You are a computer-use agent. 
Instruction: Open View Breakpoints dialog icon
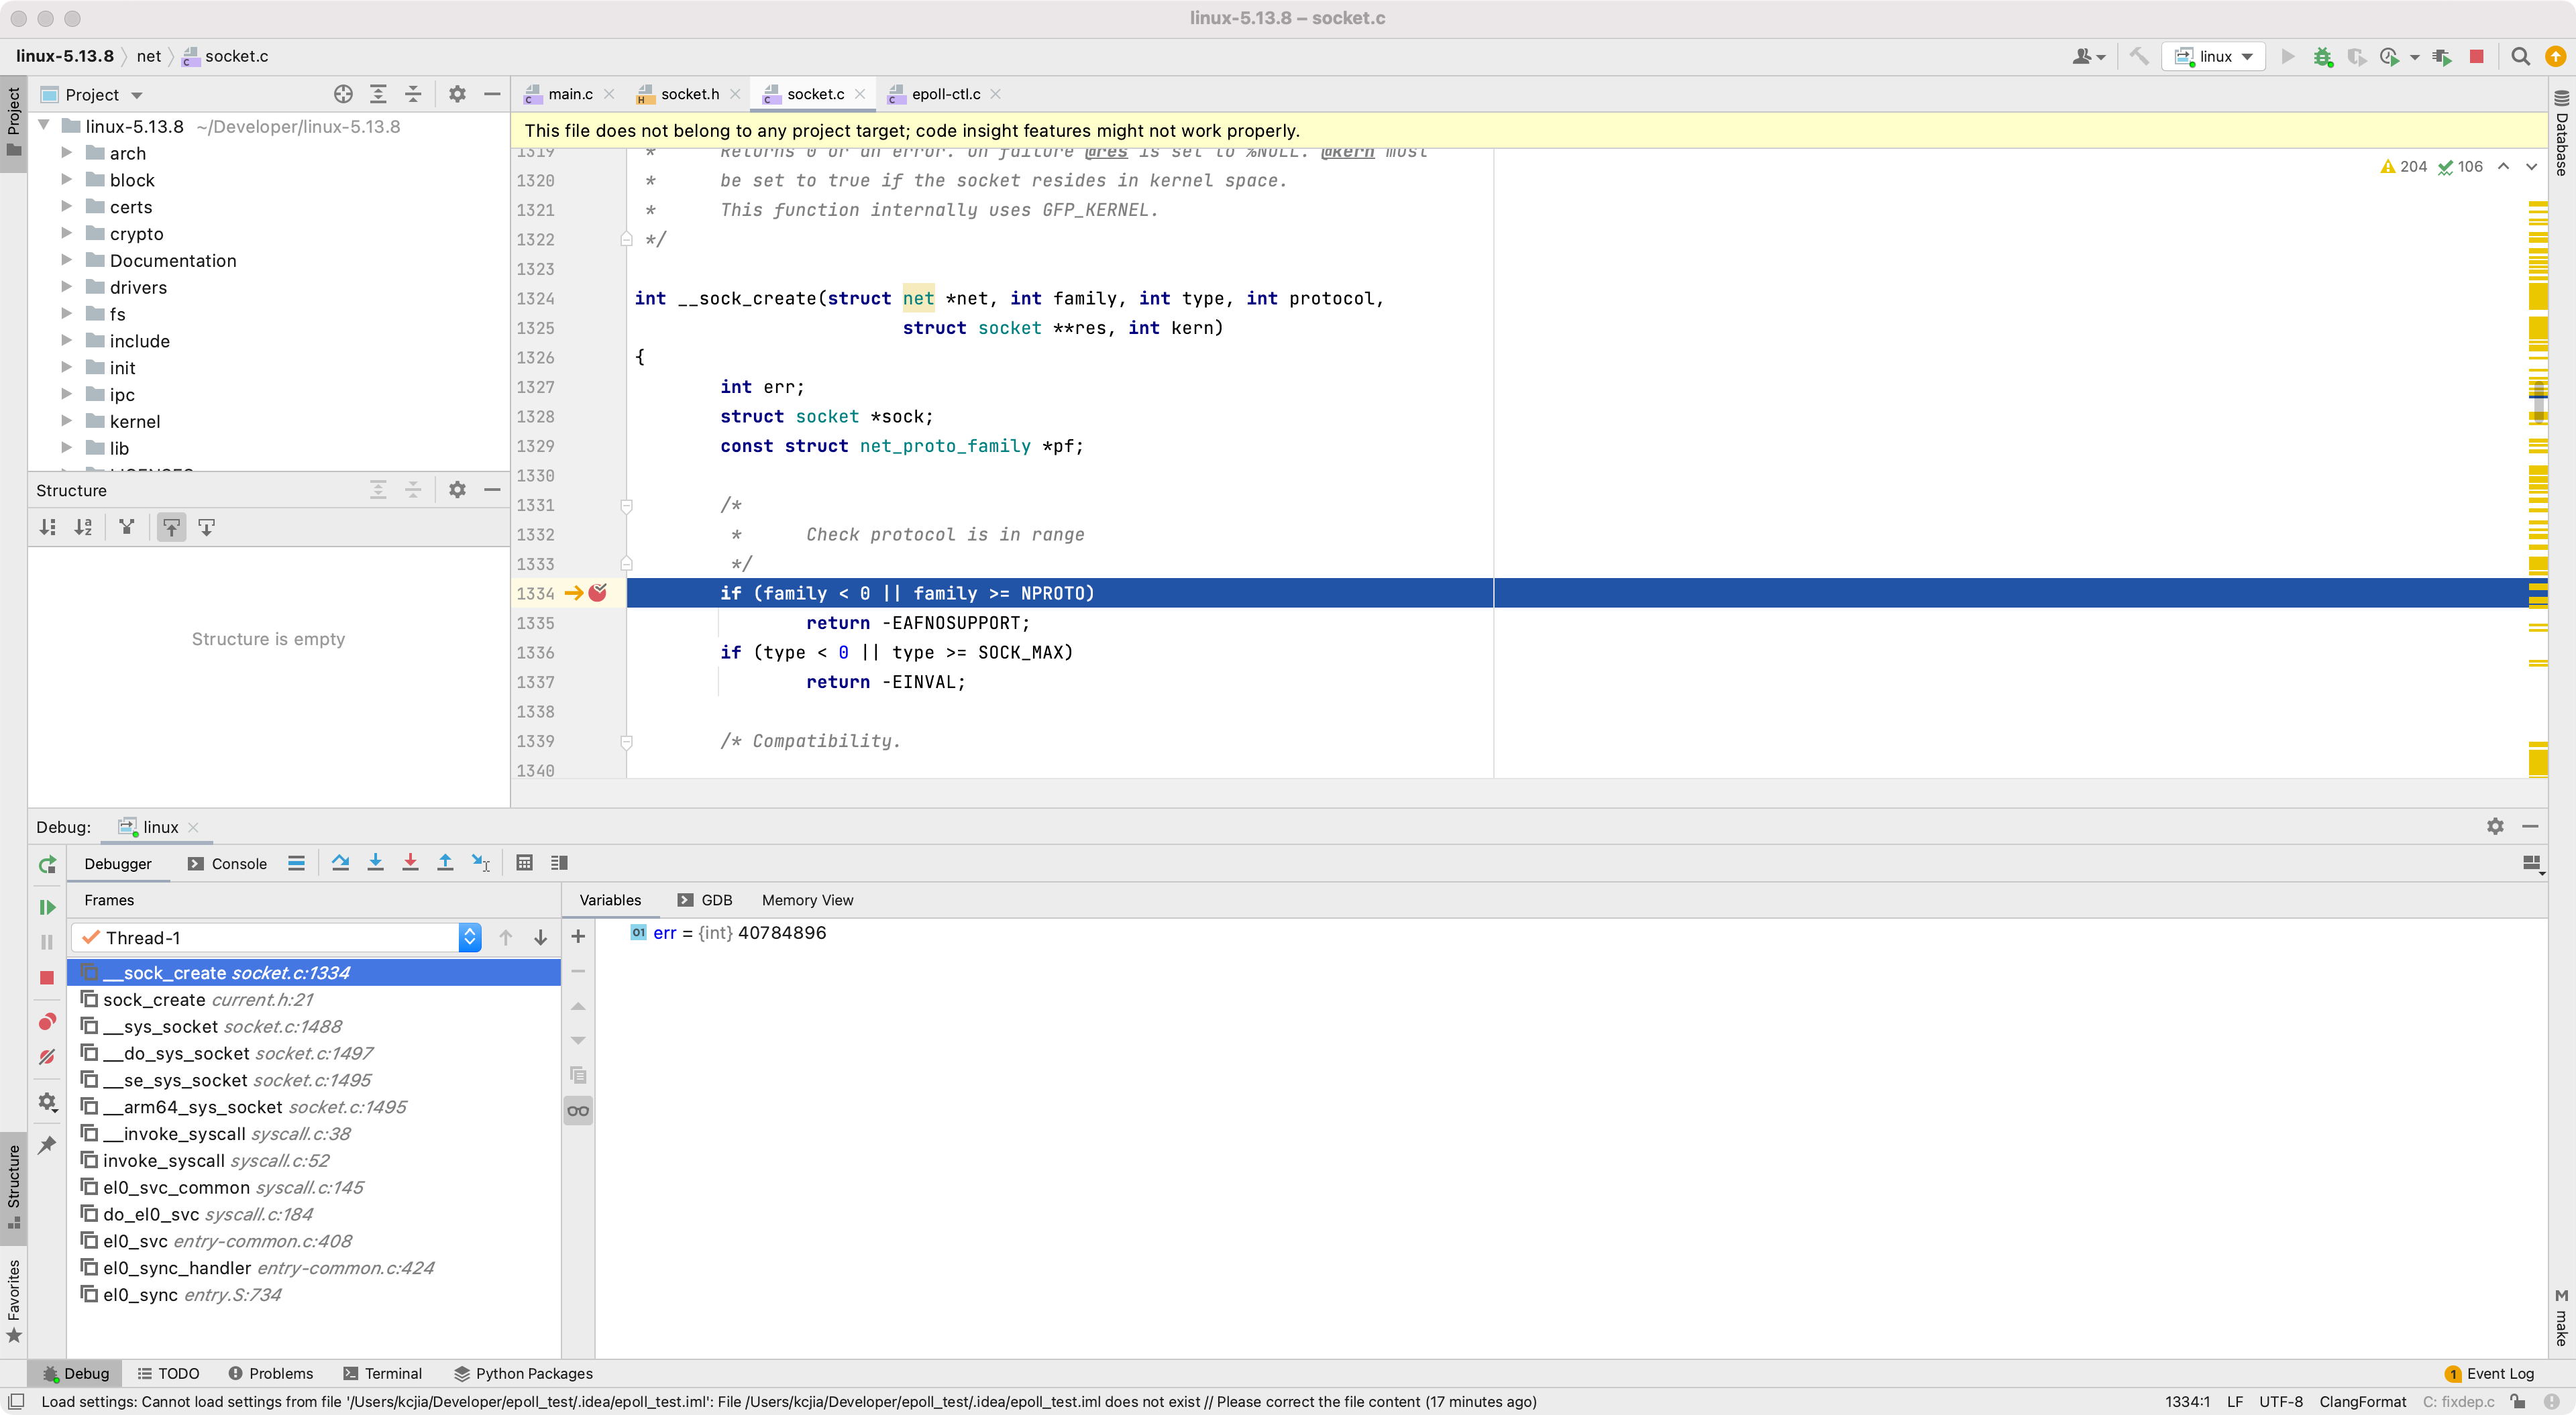[47, 1022]
